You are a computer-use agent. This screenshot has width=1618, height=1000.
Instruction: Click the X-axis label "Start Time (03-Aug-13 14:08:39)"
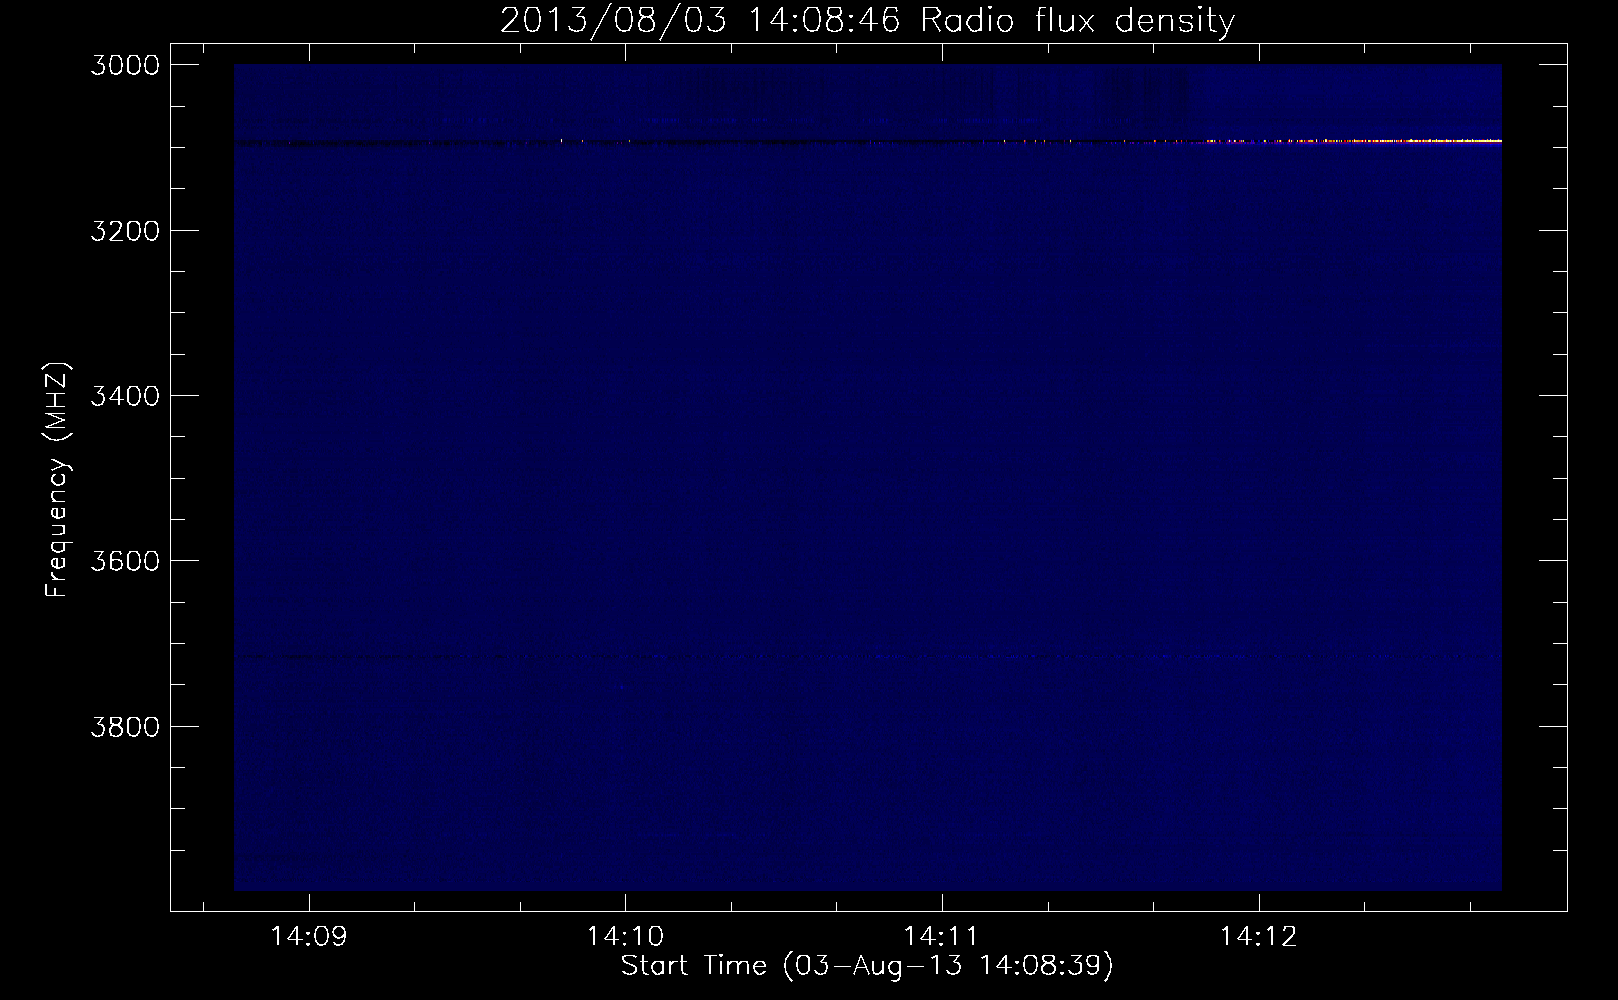click(867, 966)
